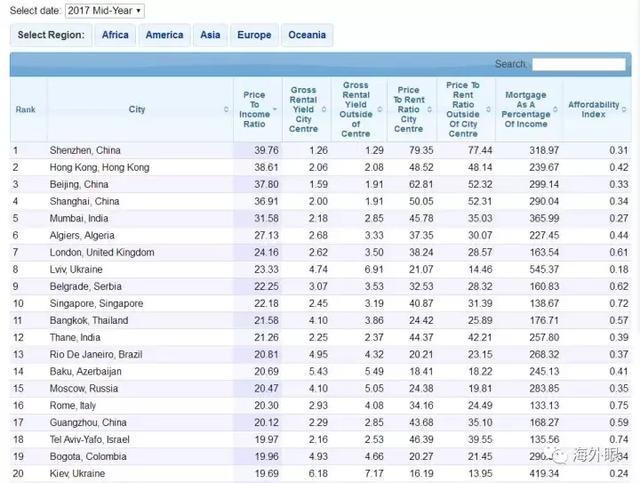Click Mumbai's mortgage percentage 365.99
The height and width of the screenshot is (483, 640).
click(x=544, y=218)
